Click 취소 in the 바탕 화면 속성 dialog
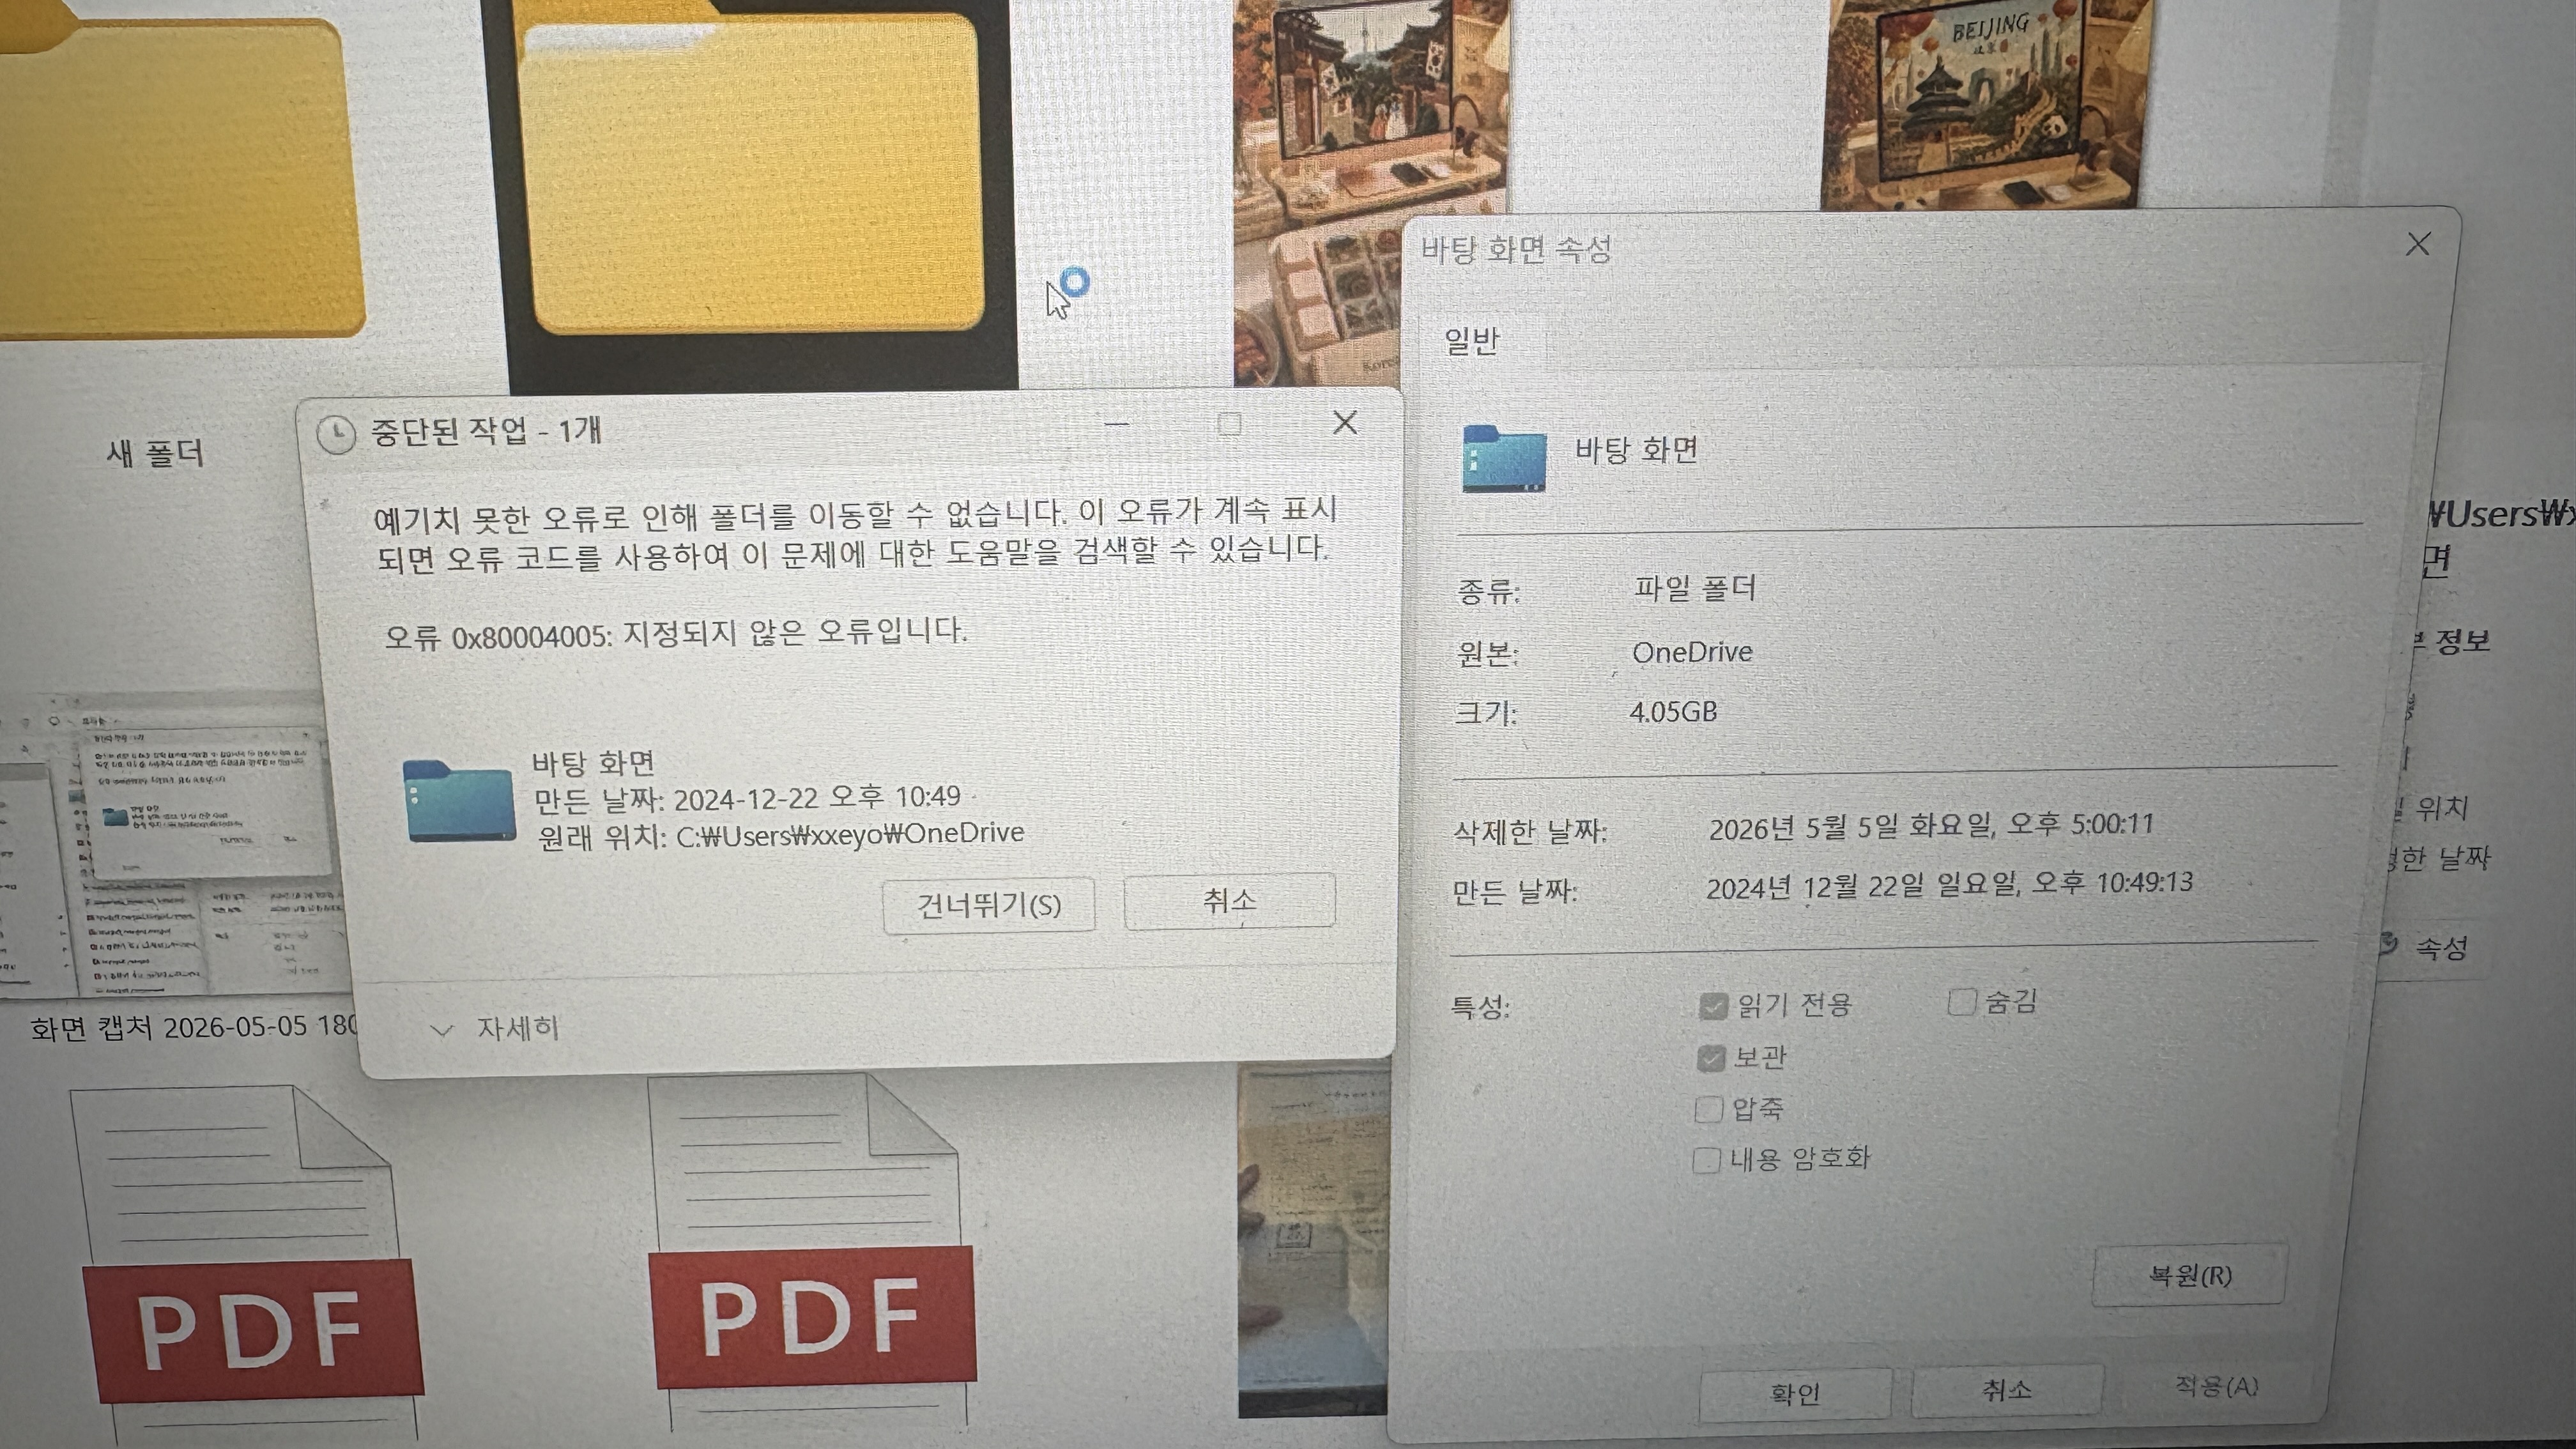Screen dimensions: 2576x1449 coord(2006,1390)
